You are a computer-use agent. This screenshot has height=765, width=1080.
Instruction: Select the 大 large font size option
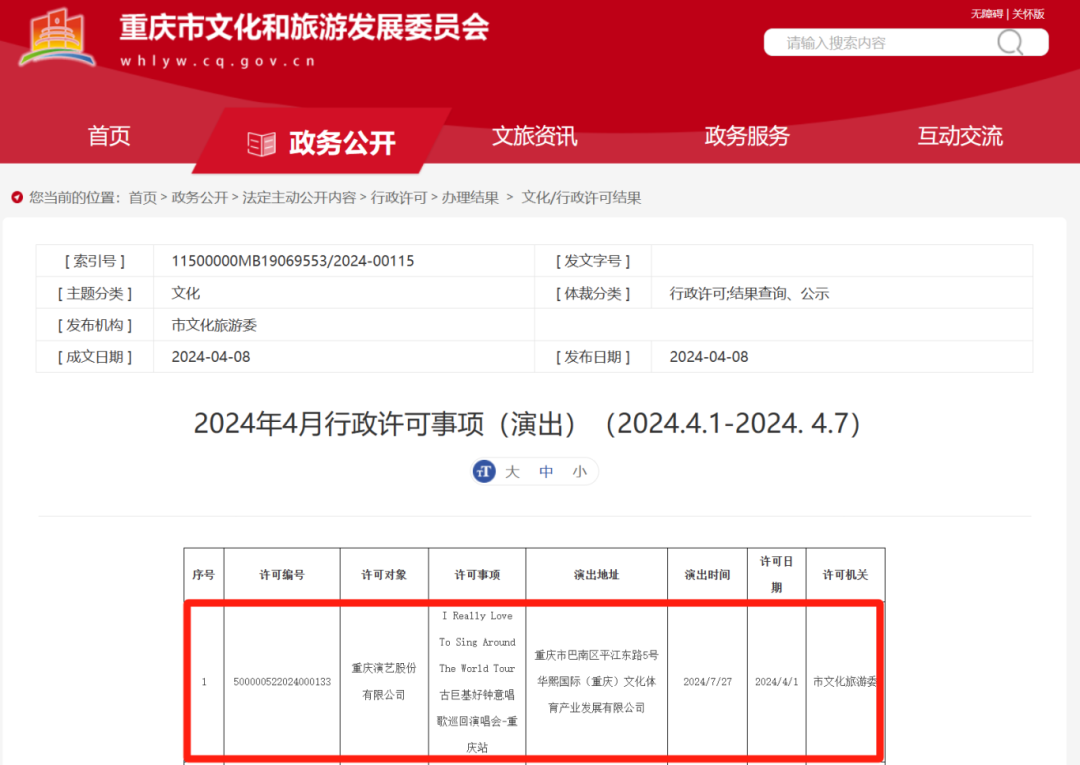pyautogui.click(x=511, y=471)
